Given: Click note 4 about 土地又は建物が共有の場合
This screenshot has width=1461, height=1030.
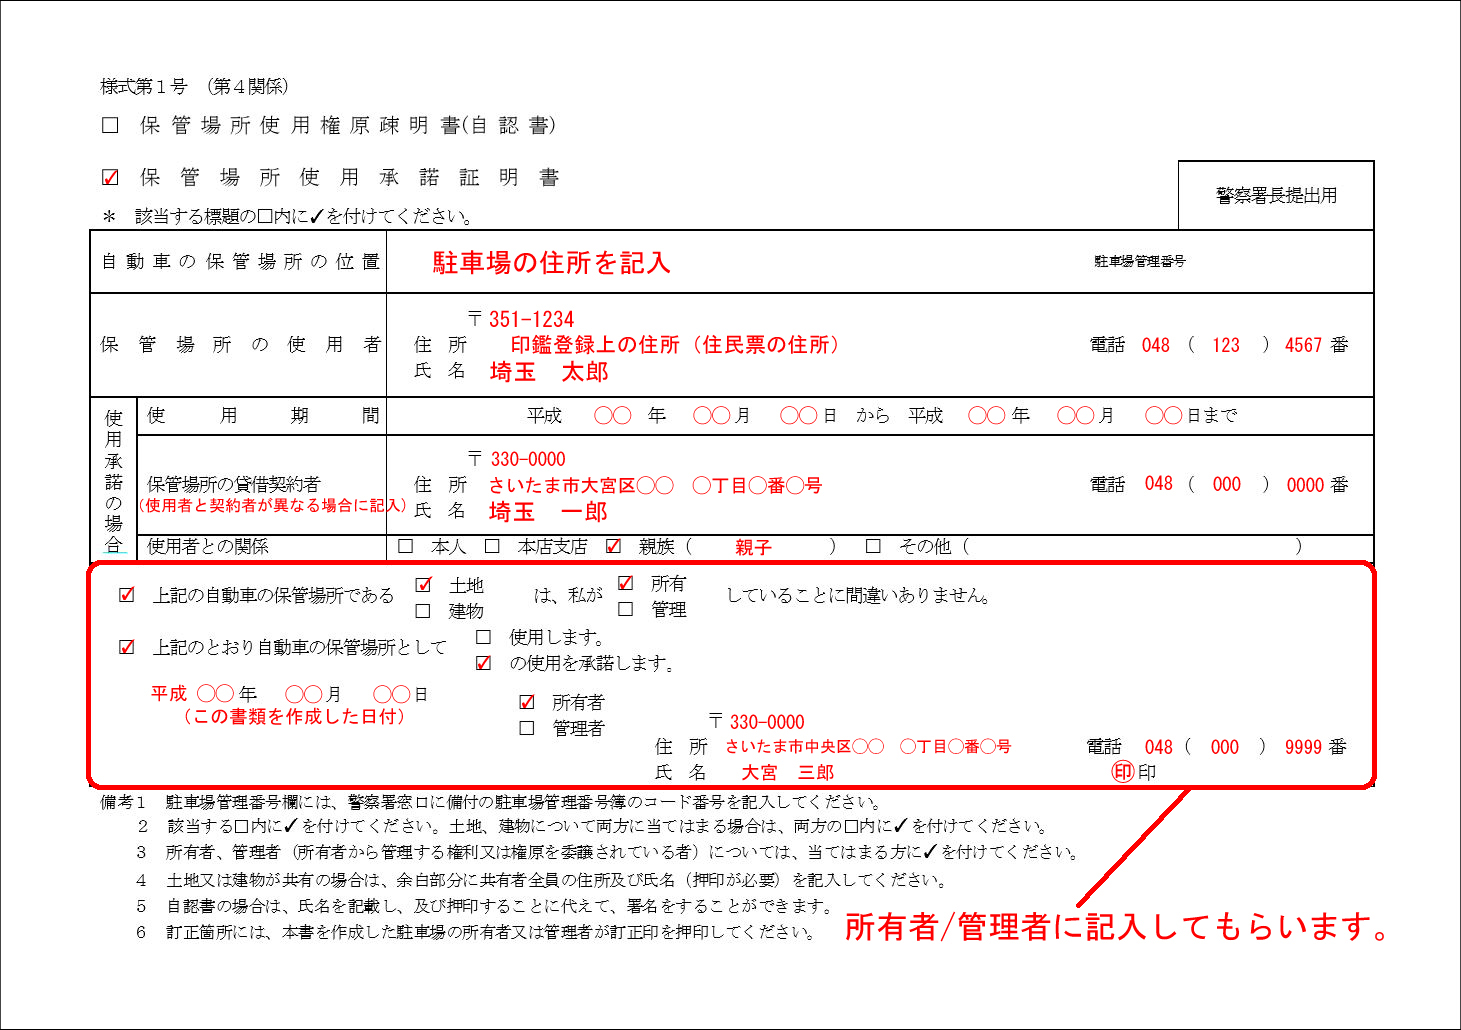Looking at the screenshot, I should (541, 881).
